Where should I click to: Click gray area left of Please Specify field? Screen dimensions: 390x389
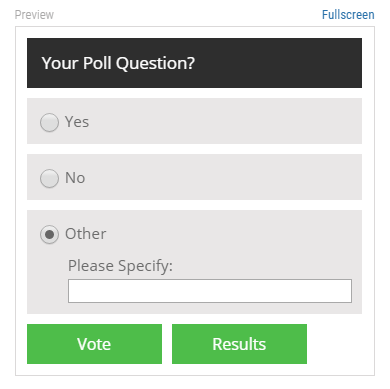[47, 291]
